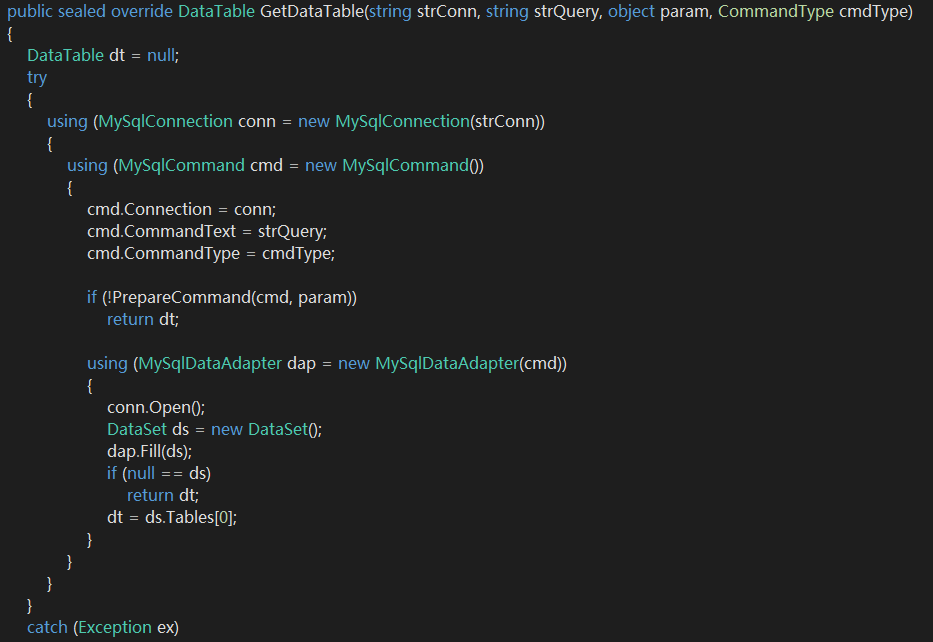Click the ds.Tables[0] assignment line
The height and width of the screenshot is (642, 933).
point(172,517)
